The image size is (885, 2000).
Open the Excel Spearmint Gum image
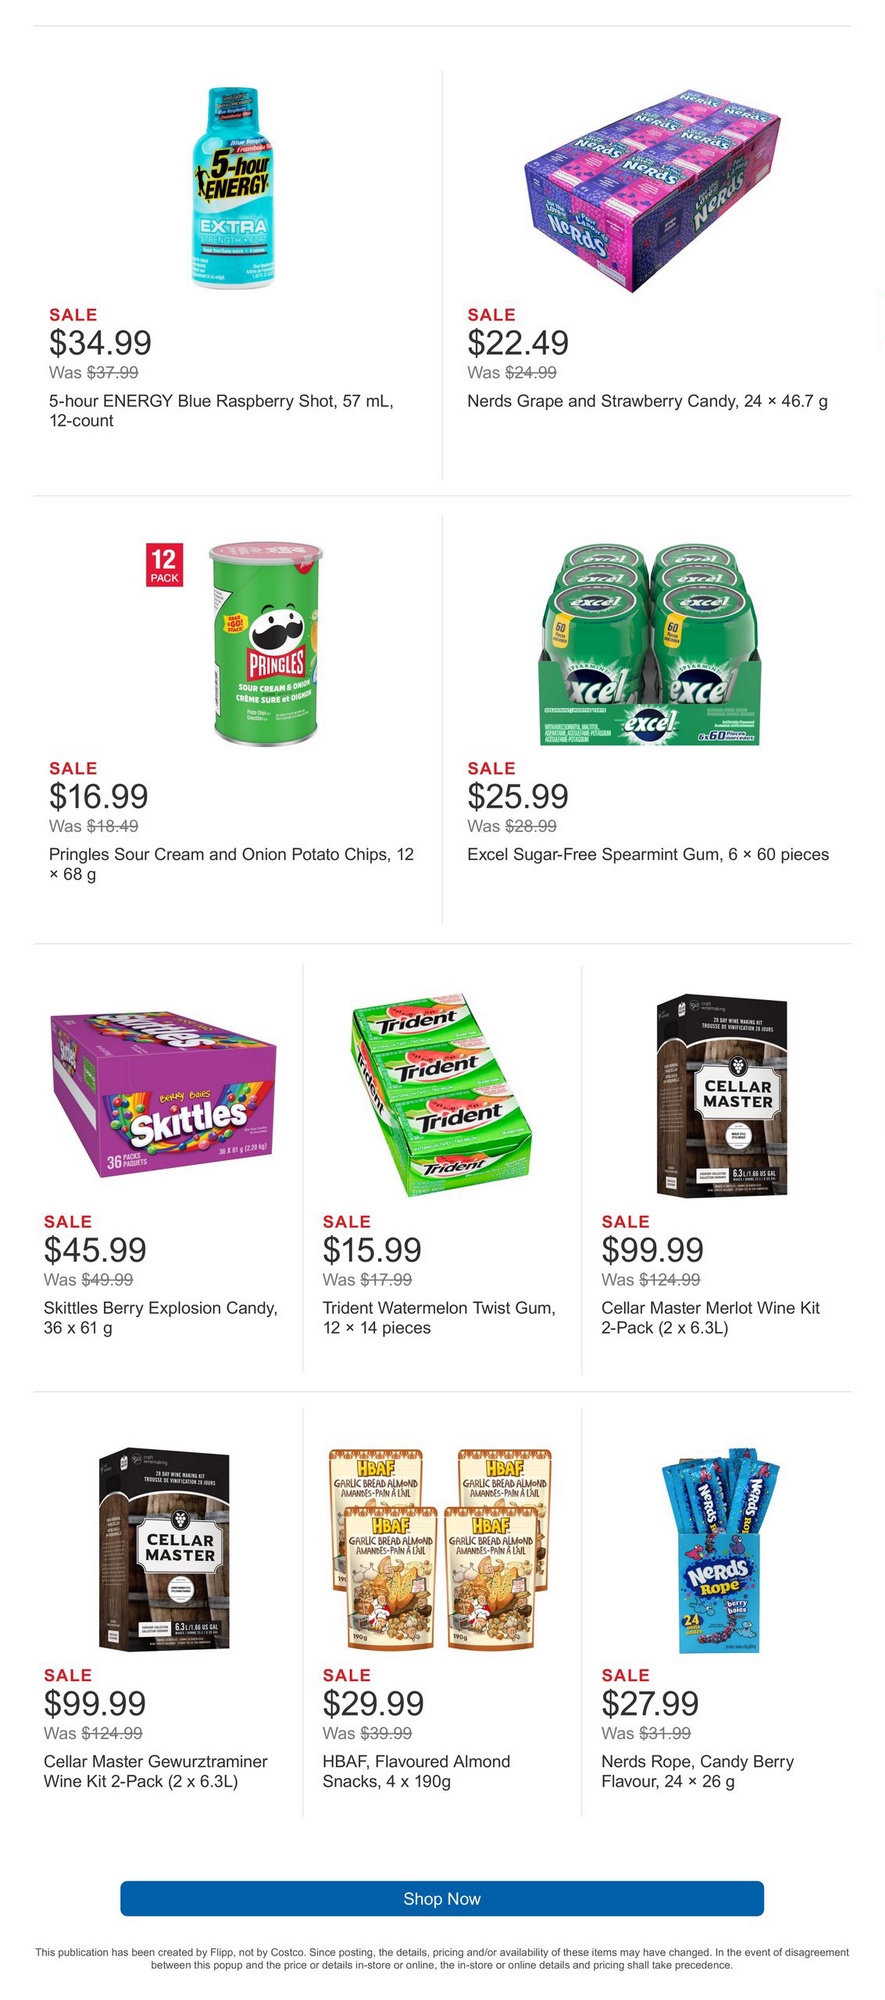[650, 645]
